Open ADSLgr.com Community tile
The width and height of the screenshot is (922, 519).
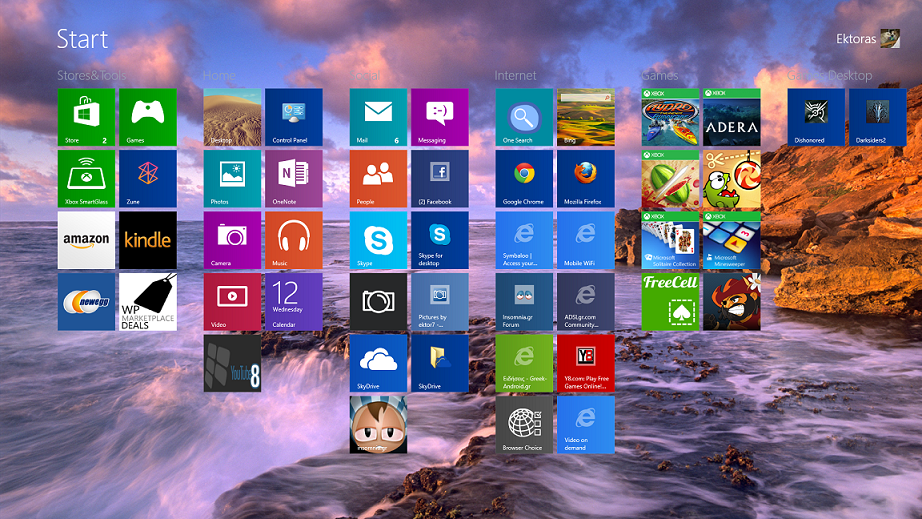pos(585,302)
